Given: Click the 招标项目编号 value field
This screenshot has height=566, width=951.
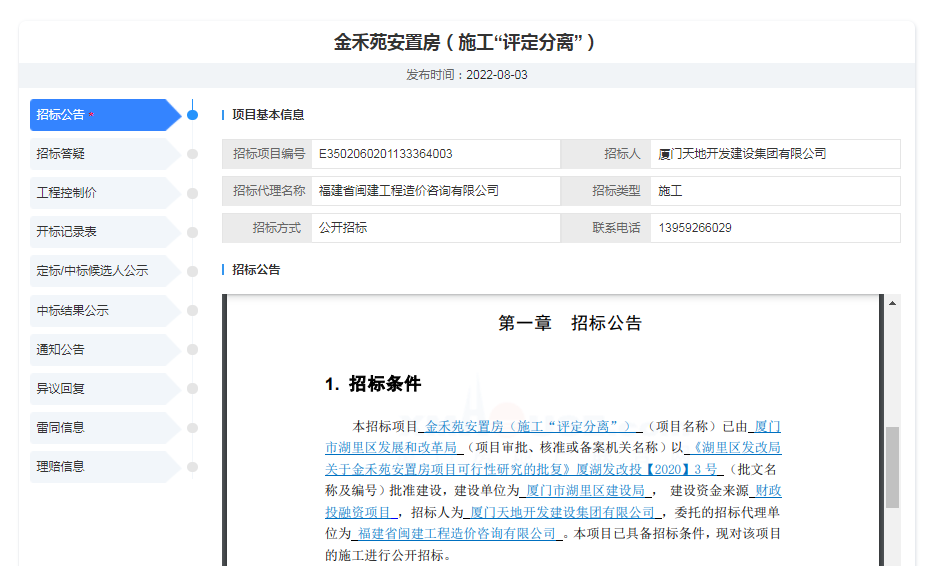Looking at the screenshot, I should point(435,154).
